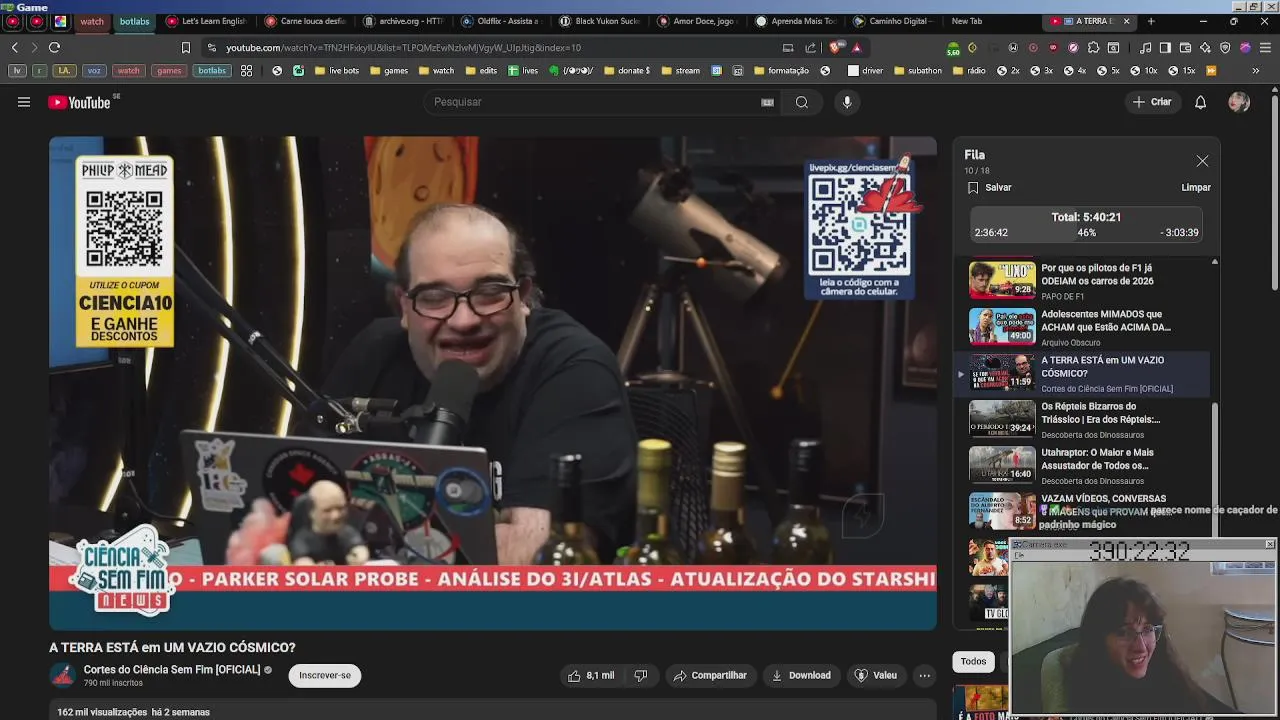Expand the stream bookmark folder
Screen dimensions: 1280x720
pos(681,71)
